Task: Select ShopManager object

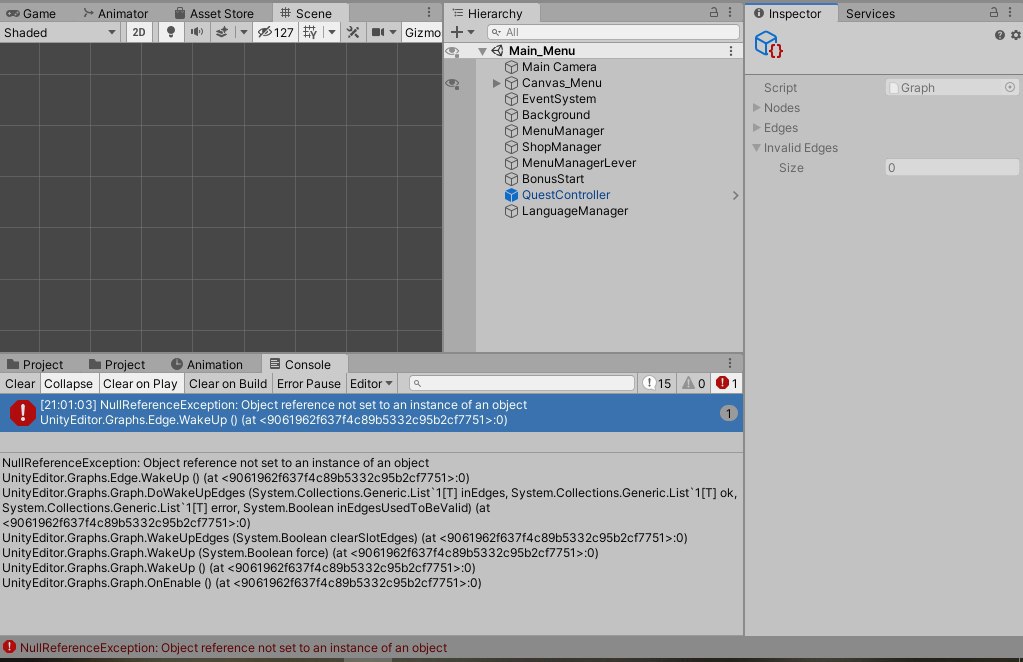Action: [x=561, y=147]
